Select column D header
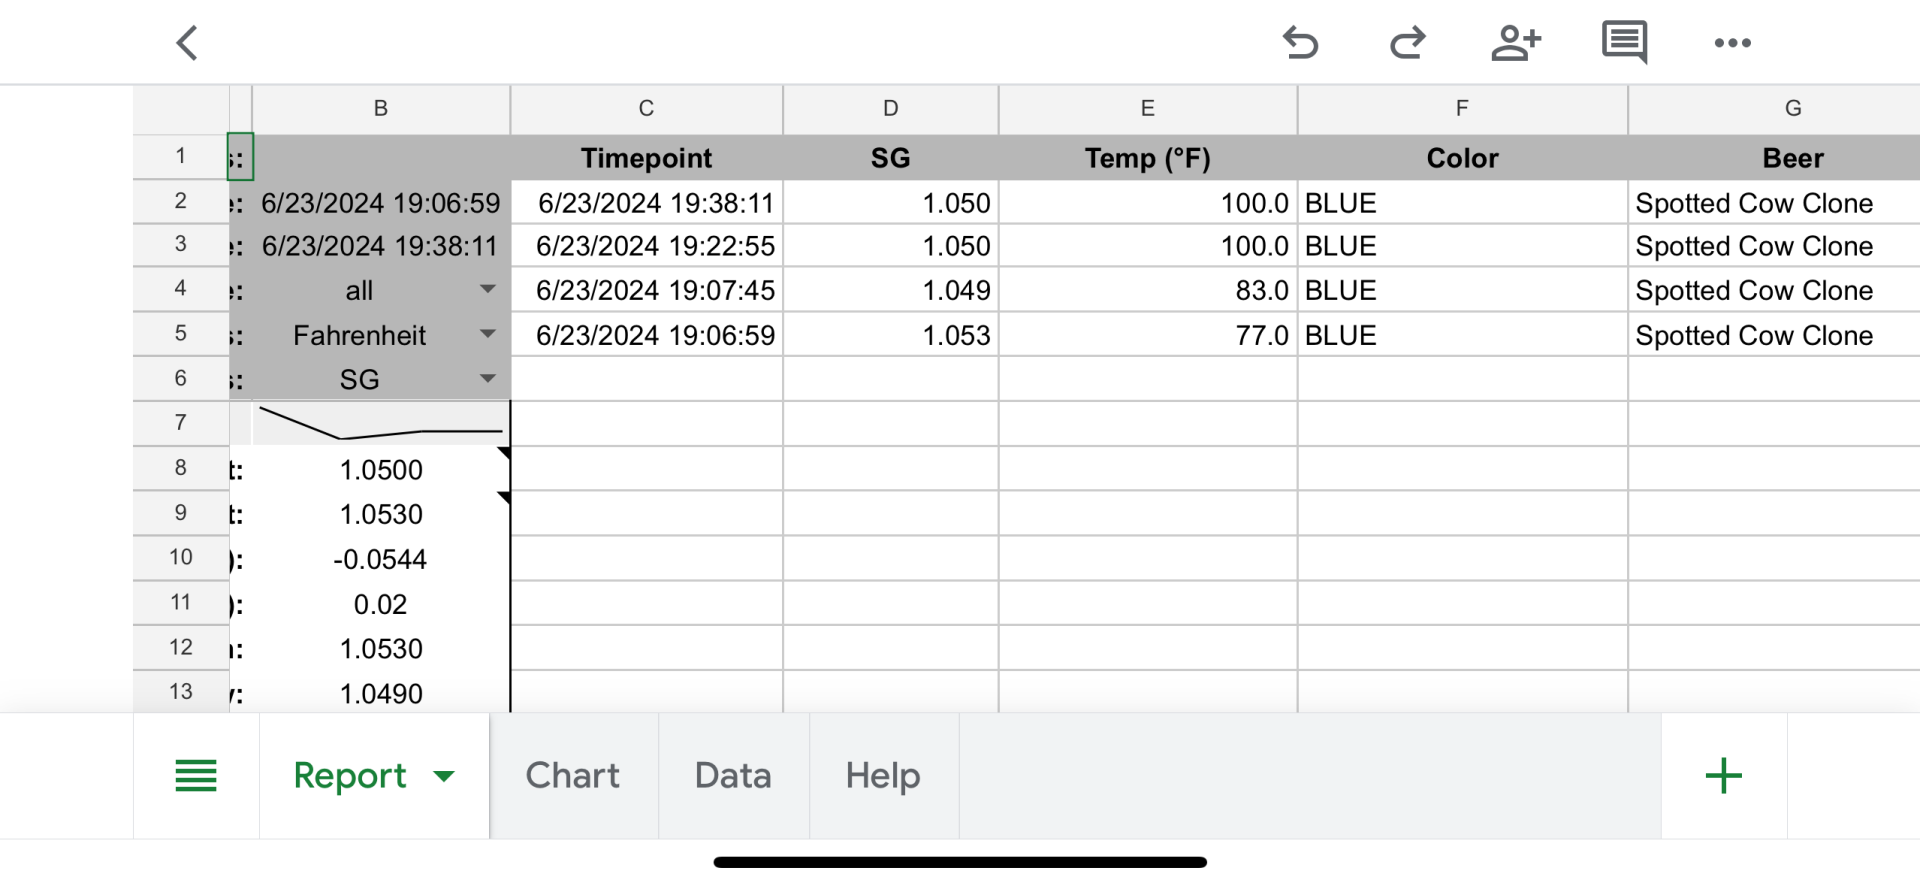This screenshot has height=886, width=1920. tap(890, 109)
